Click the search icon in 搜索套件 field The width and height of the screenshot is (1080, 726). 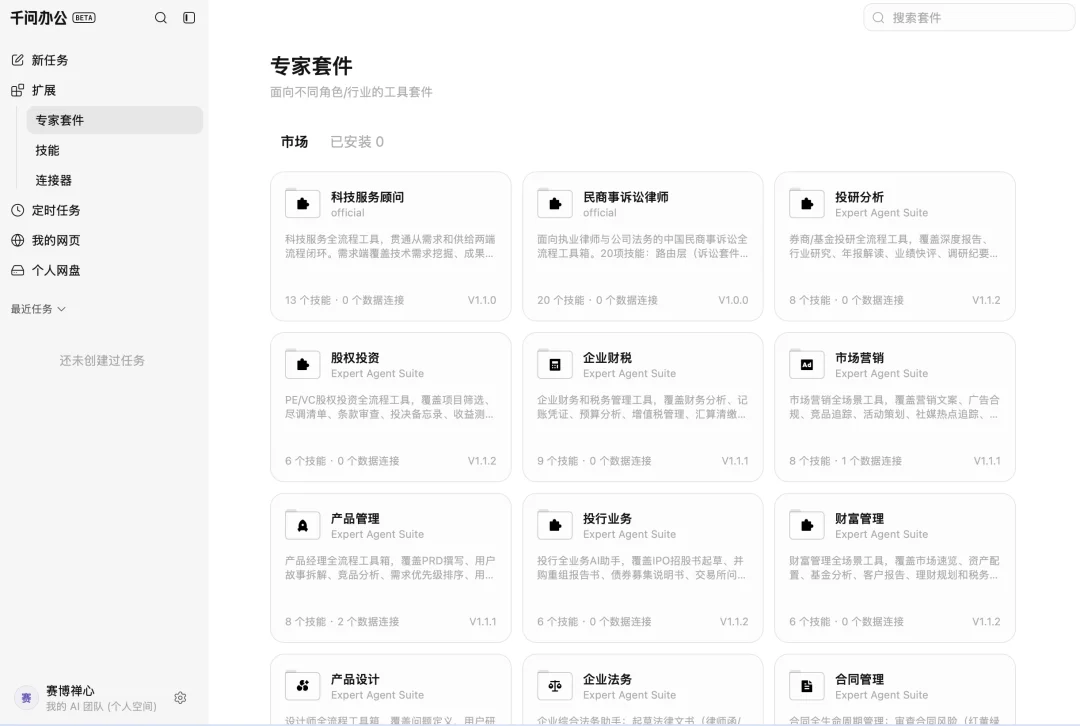878,18
